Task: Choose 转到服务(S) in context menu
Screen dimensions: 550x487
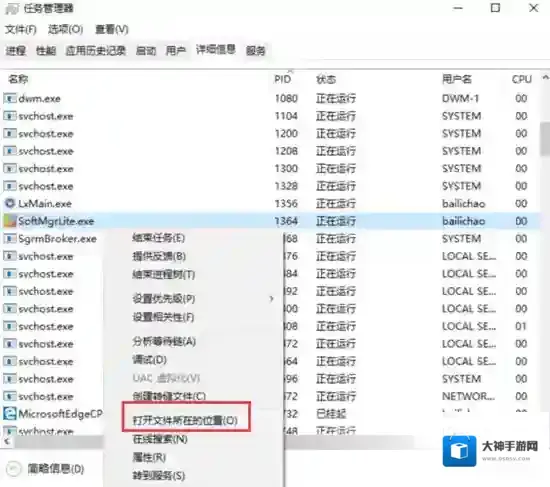Action: (159, 475)
